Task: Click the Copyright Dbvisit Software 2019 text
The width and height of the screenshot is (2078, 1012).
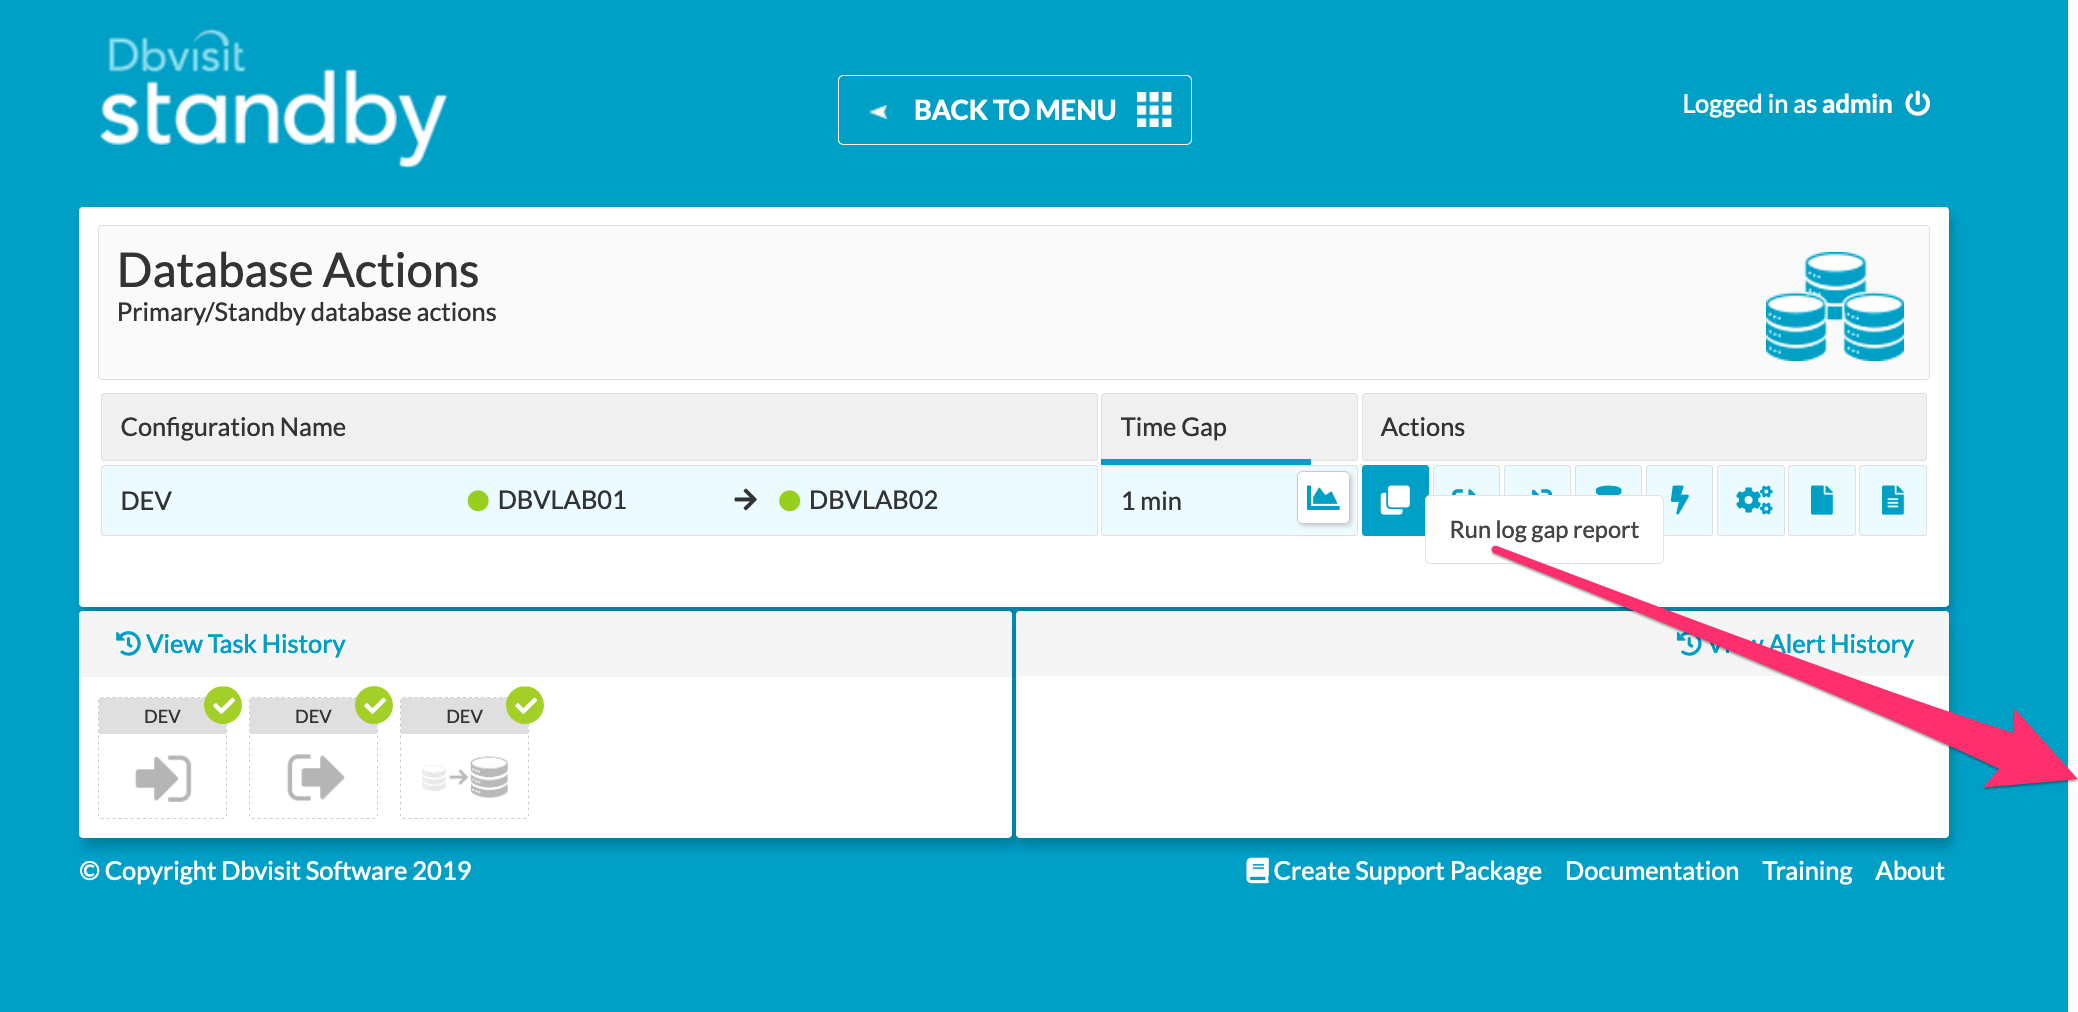Action: coord(275,871)
